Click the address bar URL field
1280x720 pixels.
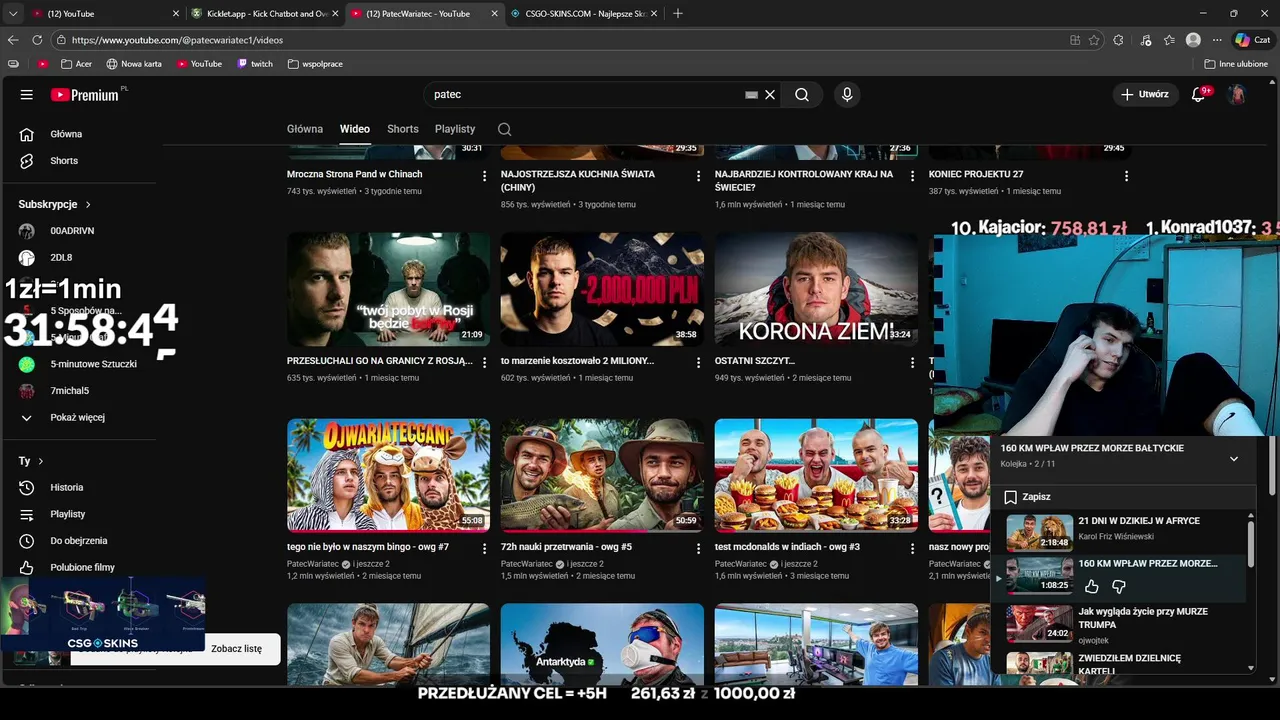tap(560, 40)
